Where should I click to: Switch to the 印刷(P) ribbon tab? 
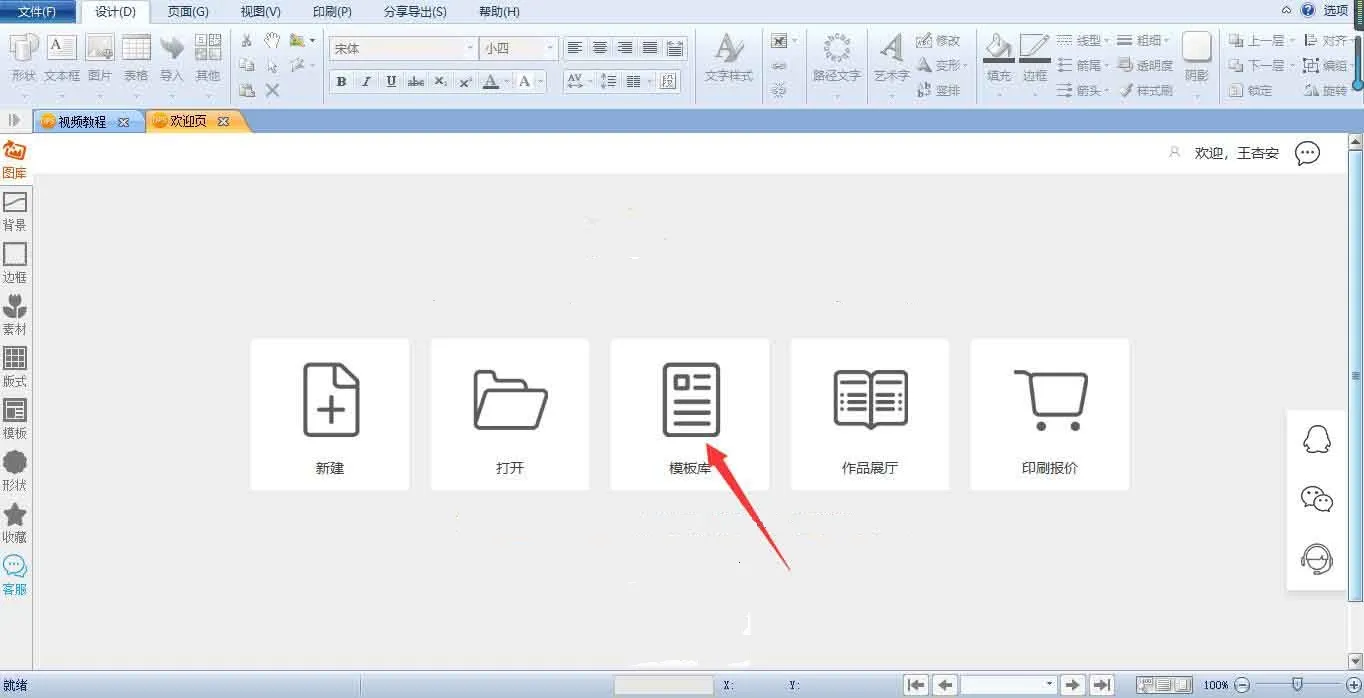tap(332, 12)
